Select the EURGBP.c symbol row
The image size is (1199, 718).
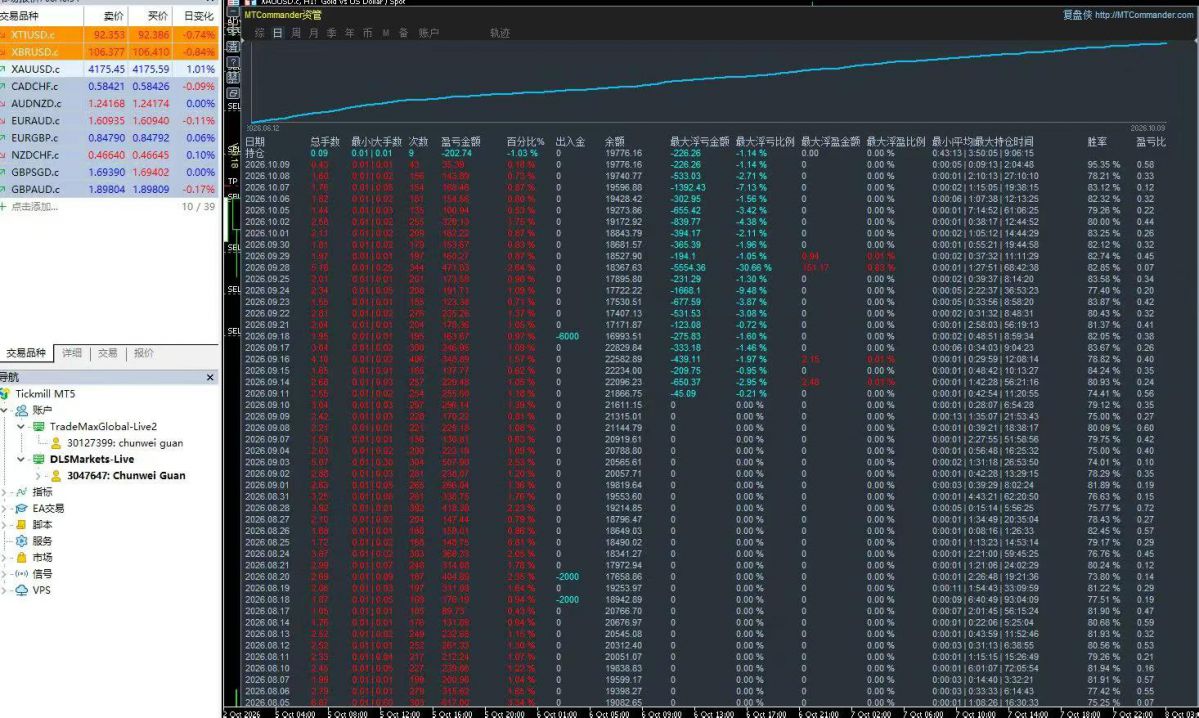coord(109,138)
